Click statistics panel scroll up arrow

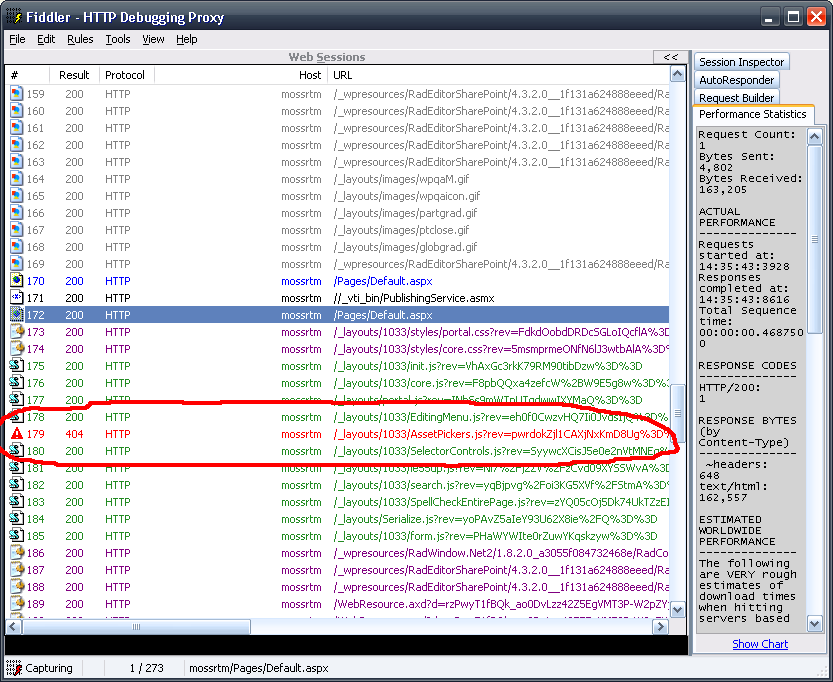click(x=815, y=137)
